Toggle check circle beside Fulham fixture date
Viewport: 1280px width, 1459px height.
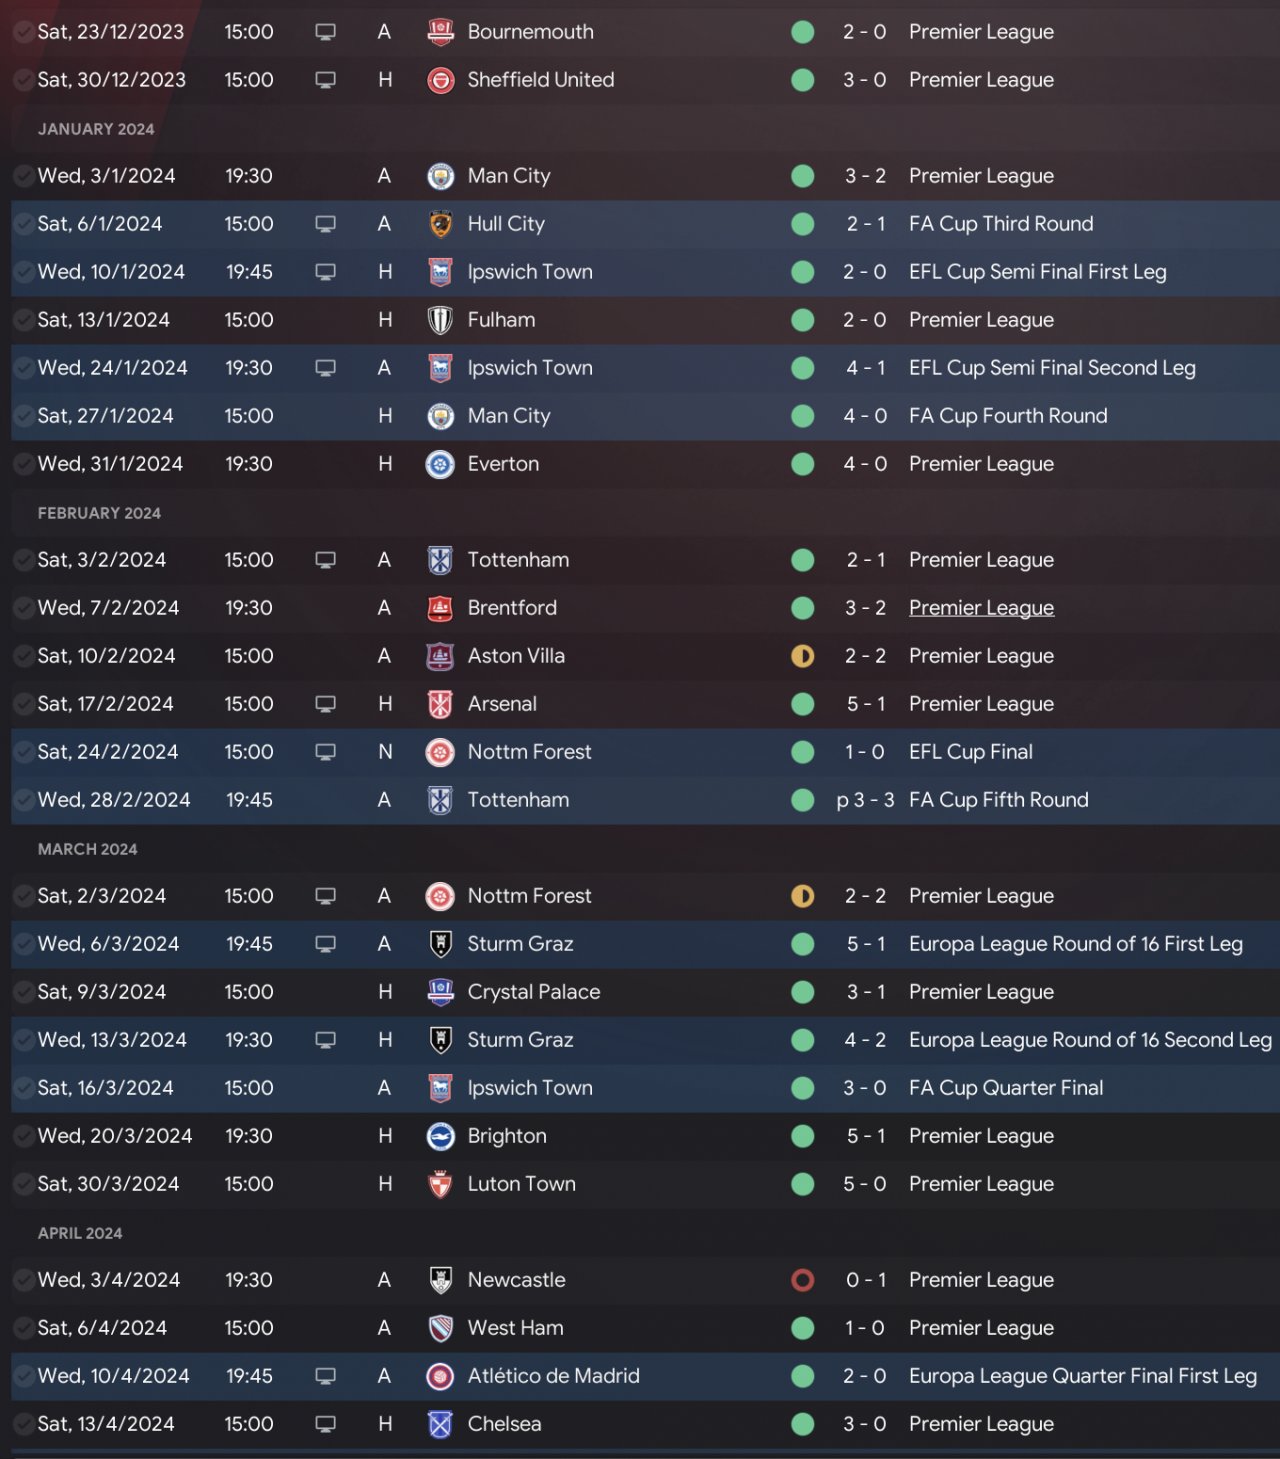[x=23, y=320]
